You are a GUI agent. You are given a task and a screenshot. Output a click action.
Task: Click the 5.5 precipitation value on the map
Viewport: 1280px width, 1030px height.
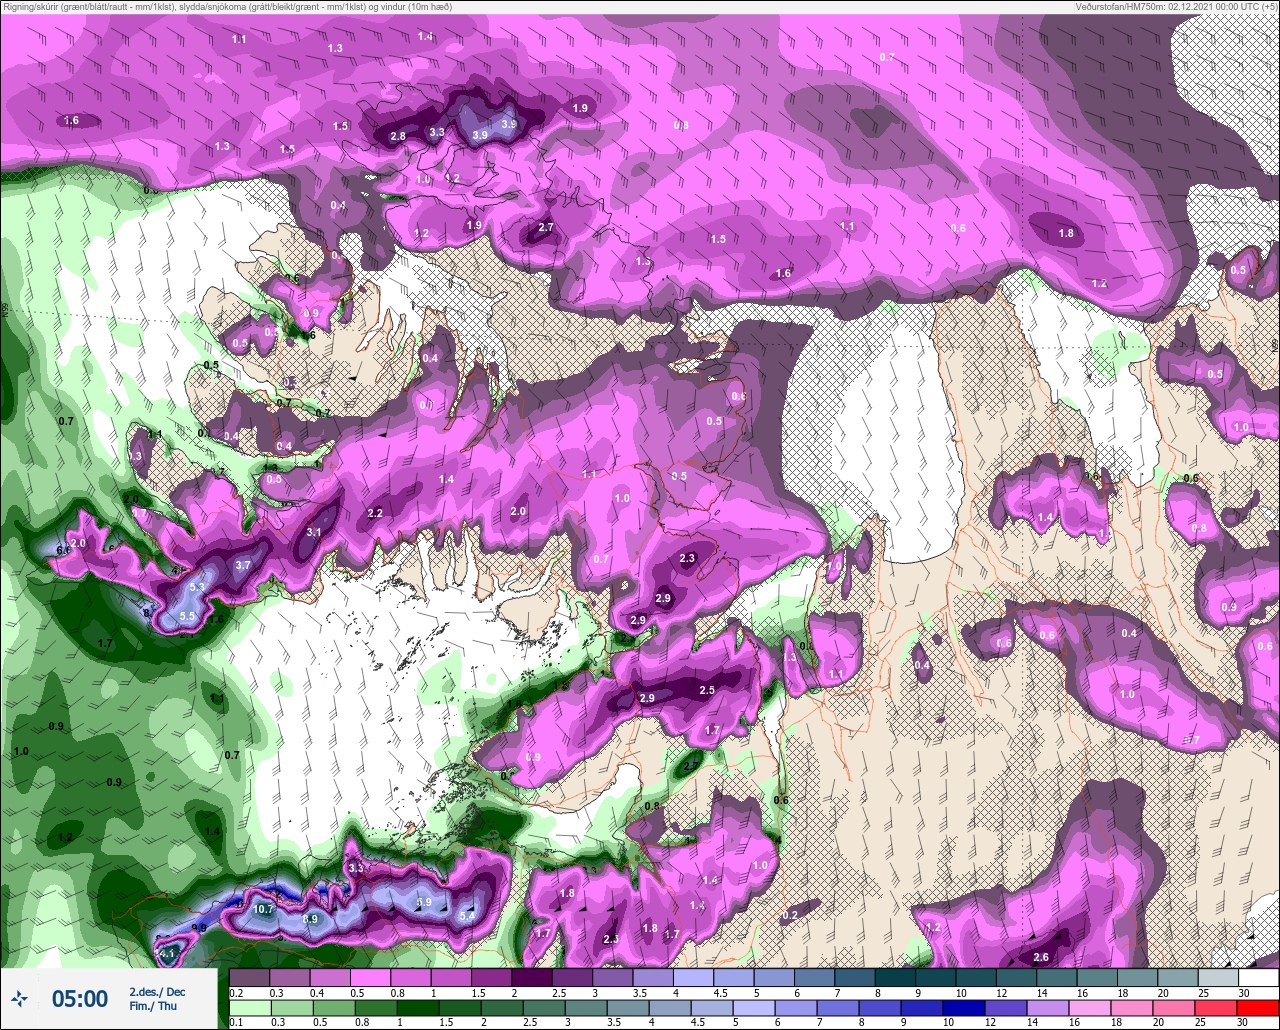tap(187, 617)
